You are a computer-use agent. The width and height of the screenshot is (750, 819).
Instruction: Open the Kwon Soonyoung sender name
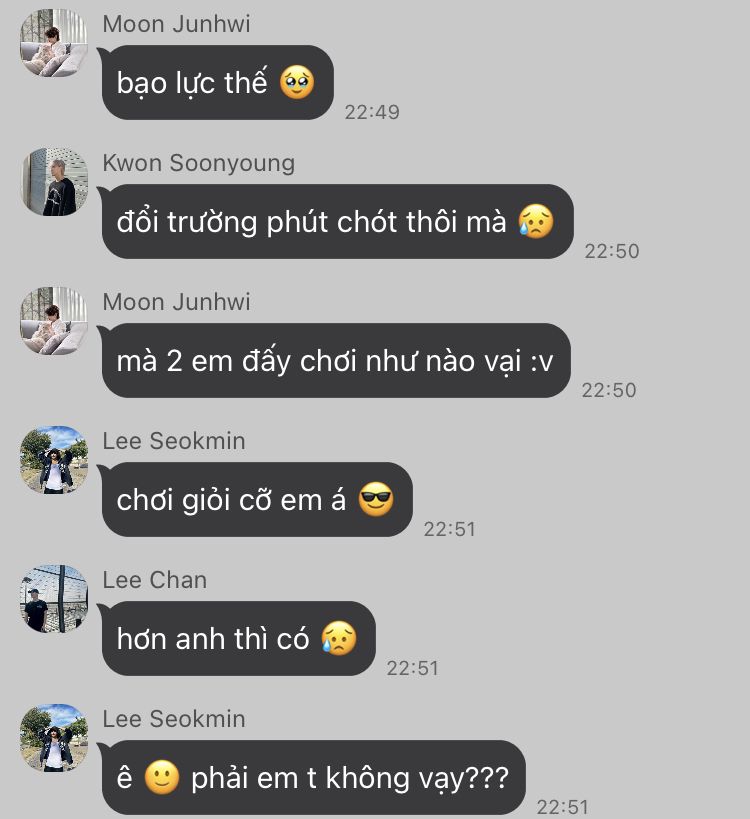pyautogui.click(x=198, y=163)
